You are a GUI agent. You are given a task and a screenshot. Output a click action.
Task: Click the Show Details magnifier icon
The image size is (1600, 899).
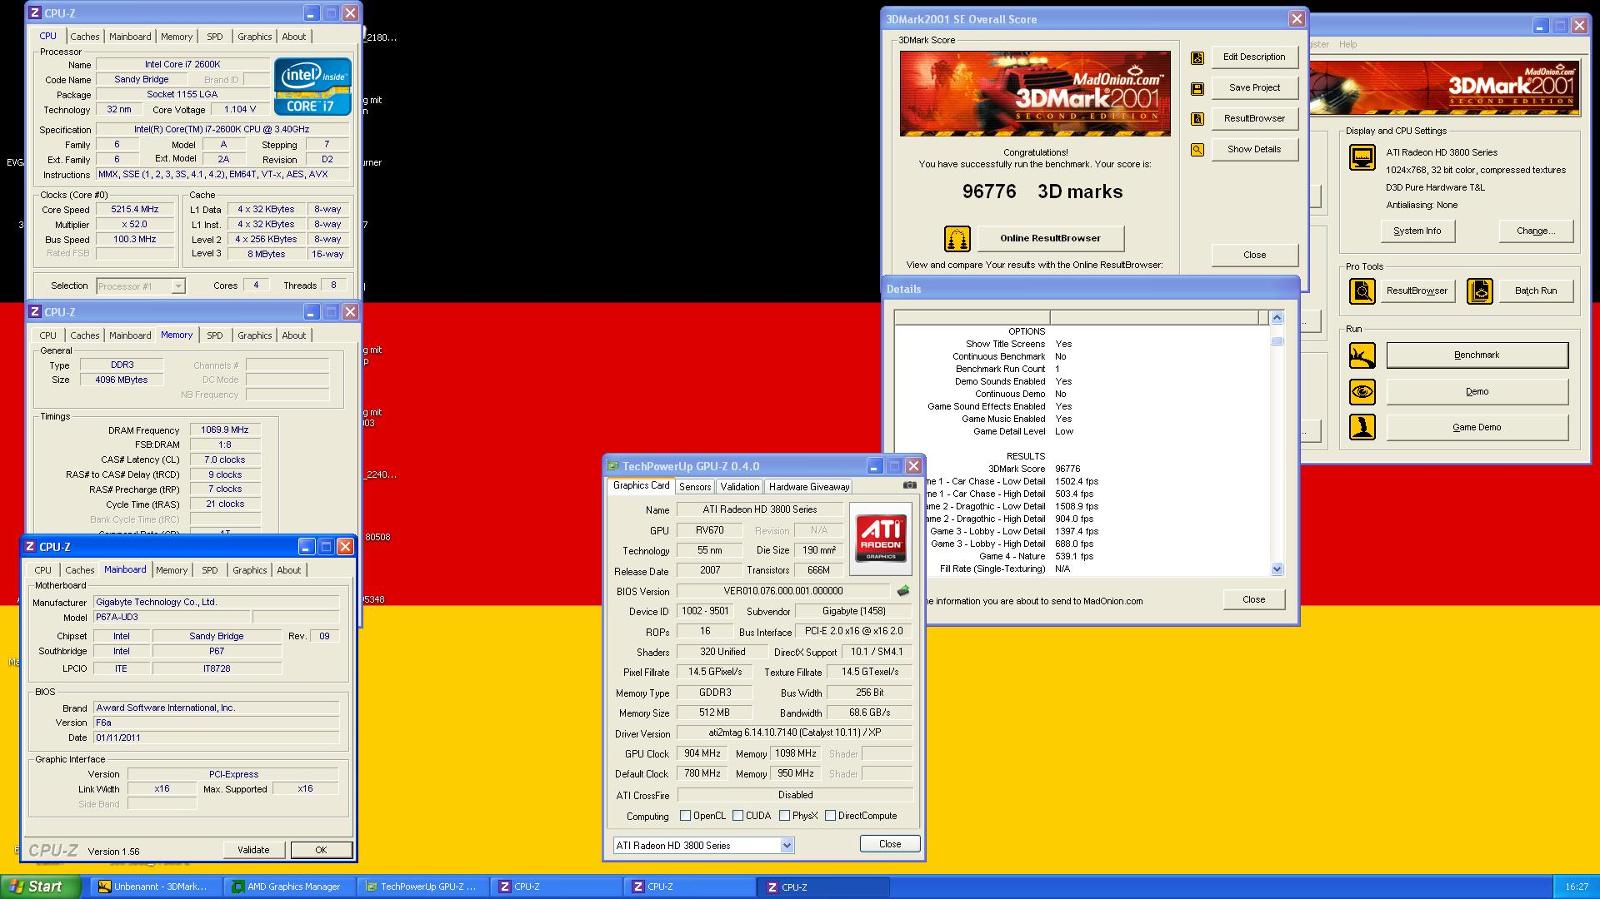coord(1197,150)
